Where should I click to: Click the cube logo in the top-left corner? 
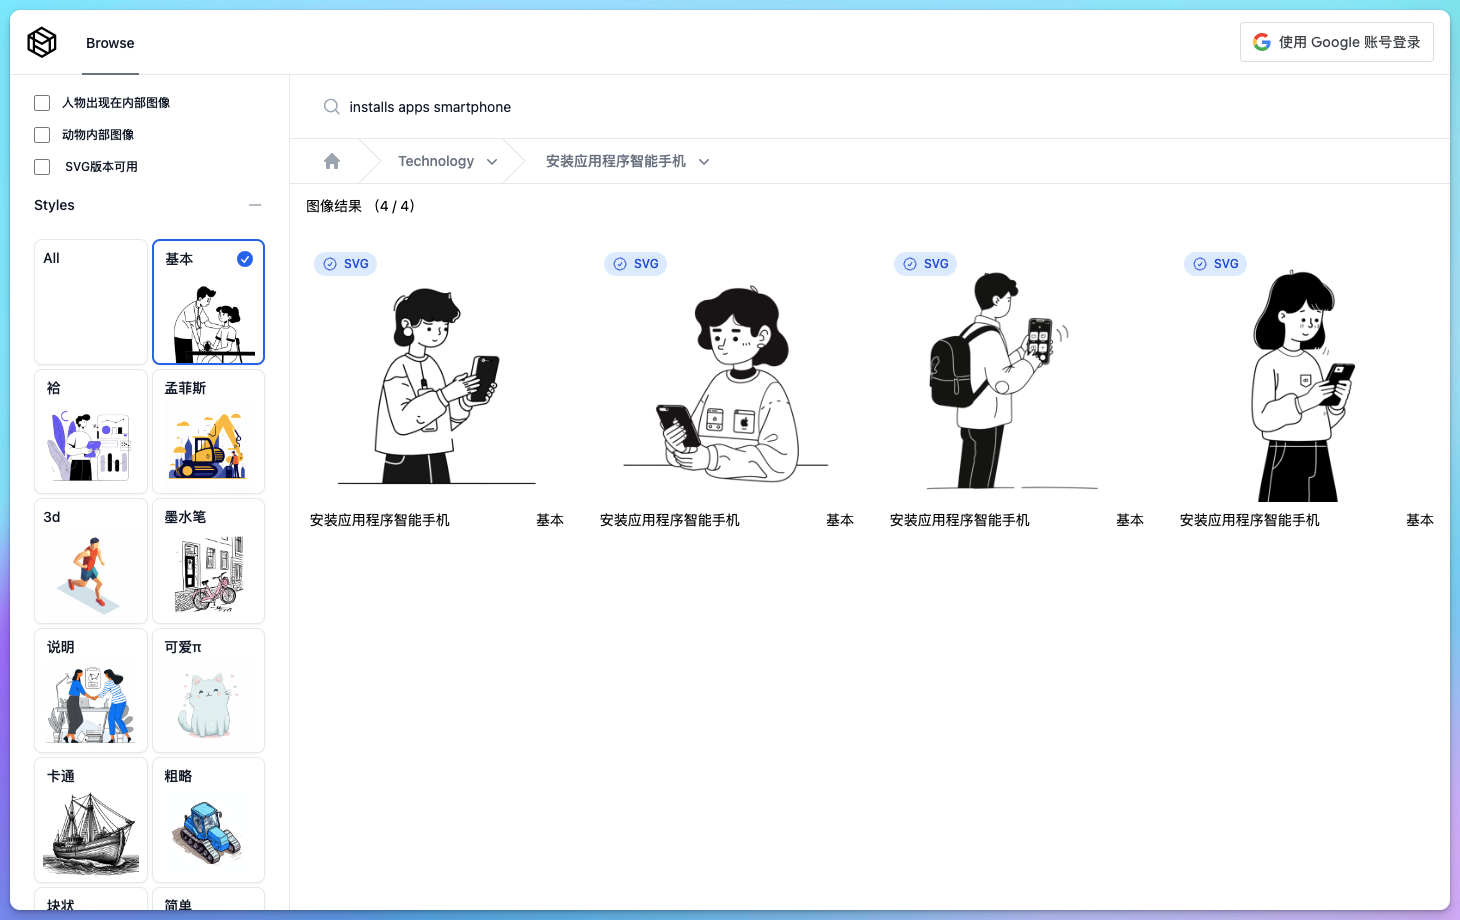[42, 42]
